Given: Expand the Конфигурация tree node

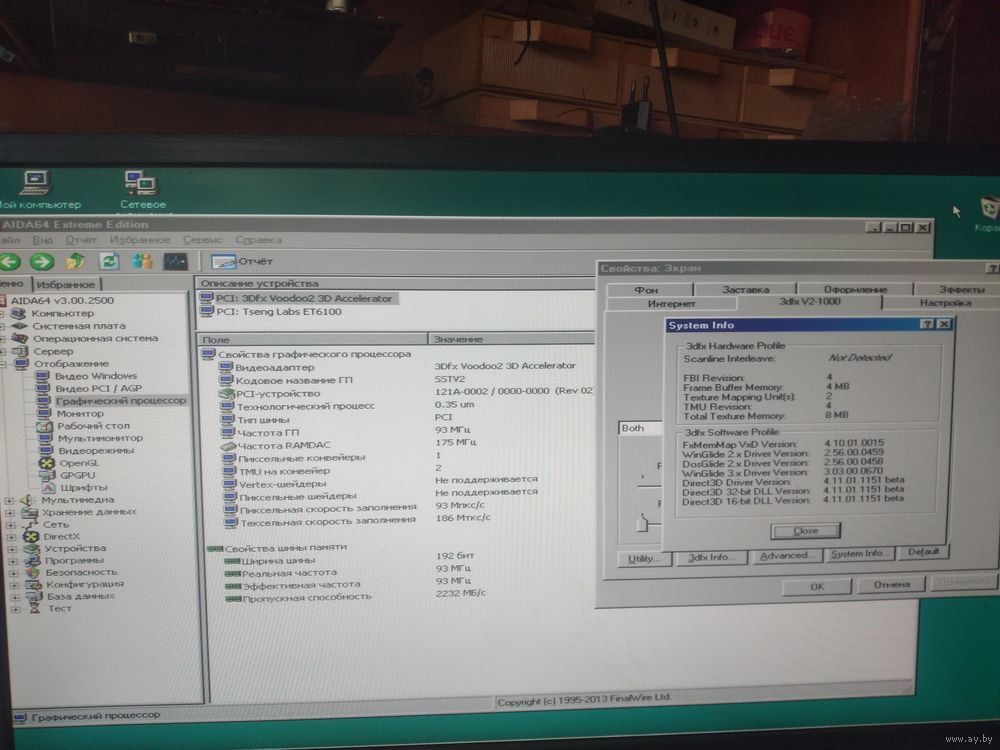Looking at the screenshot, I should (x=14, y=585).
